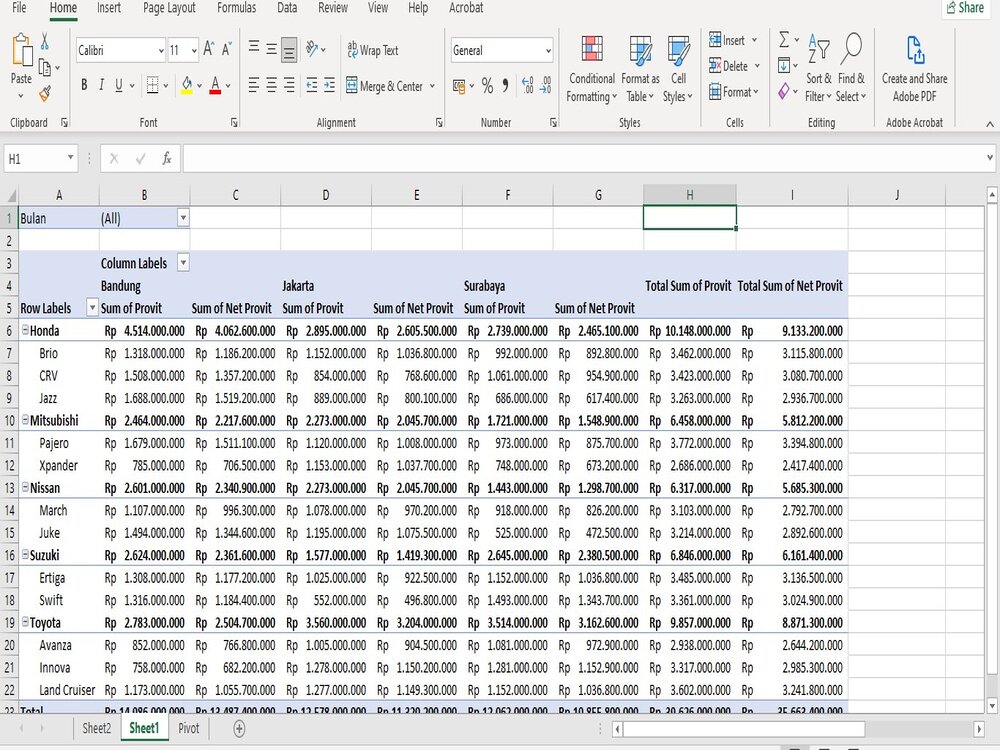The height and width of the screenshot is (750, 1000).
Task: Click the Paste clipboard icon
Action: [22, 51]
